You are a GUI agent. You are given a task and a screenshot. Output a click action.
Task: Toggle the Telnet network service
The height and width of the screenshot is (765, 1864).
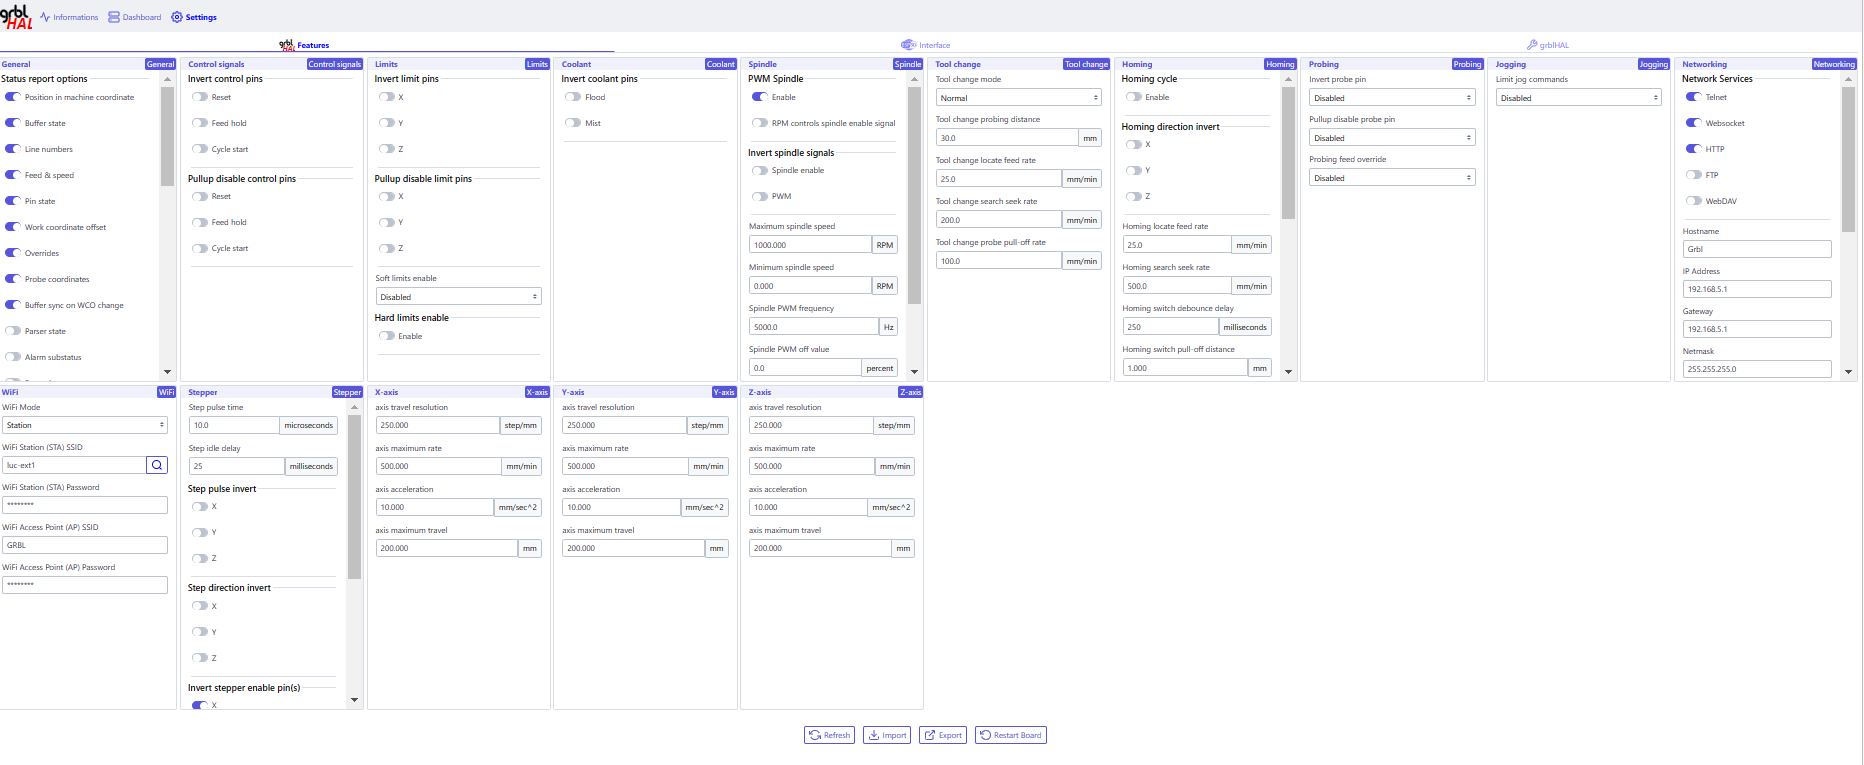coord(1693,97)
